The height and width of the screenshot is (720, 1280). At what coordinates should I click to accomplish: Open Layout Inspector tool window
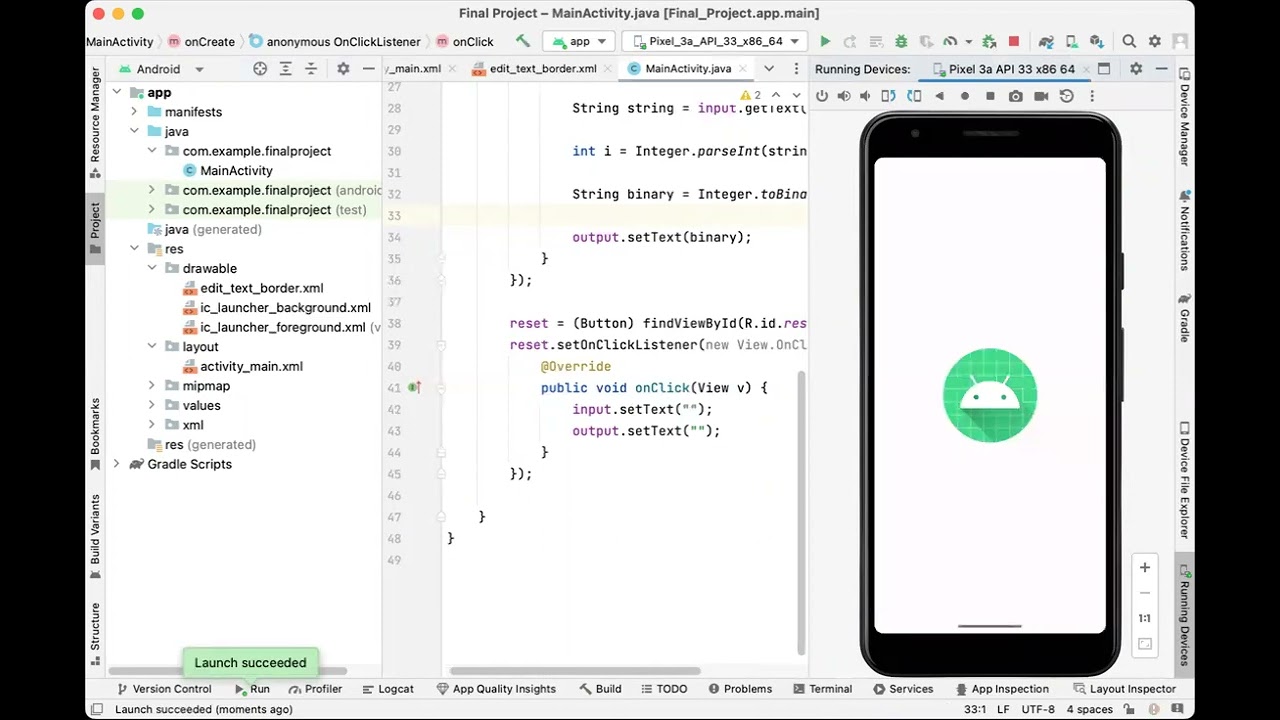1124,689
